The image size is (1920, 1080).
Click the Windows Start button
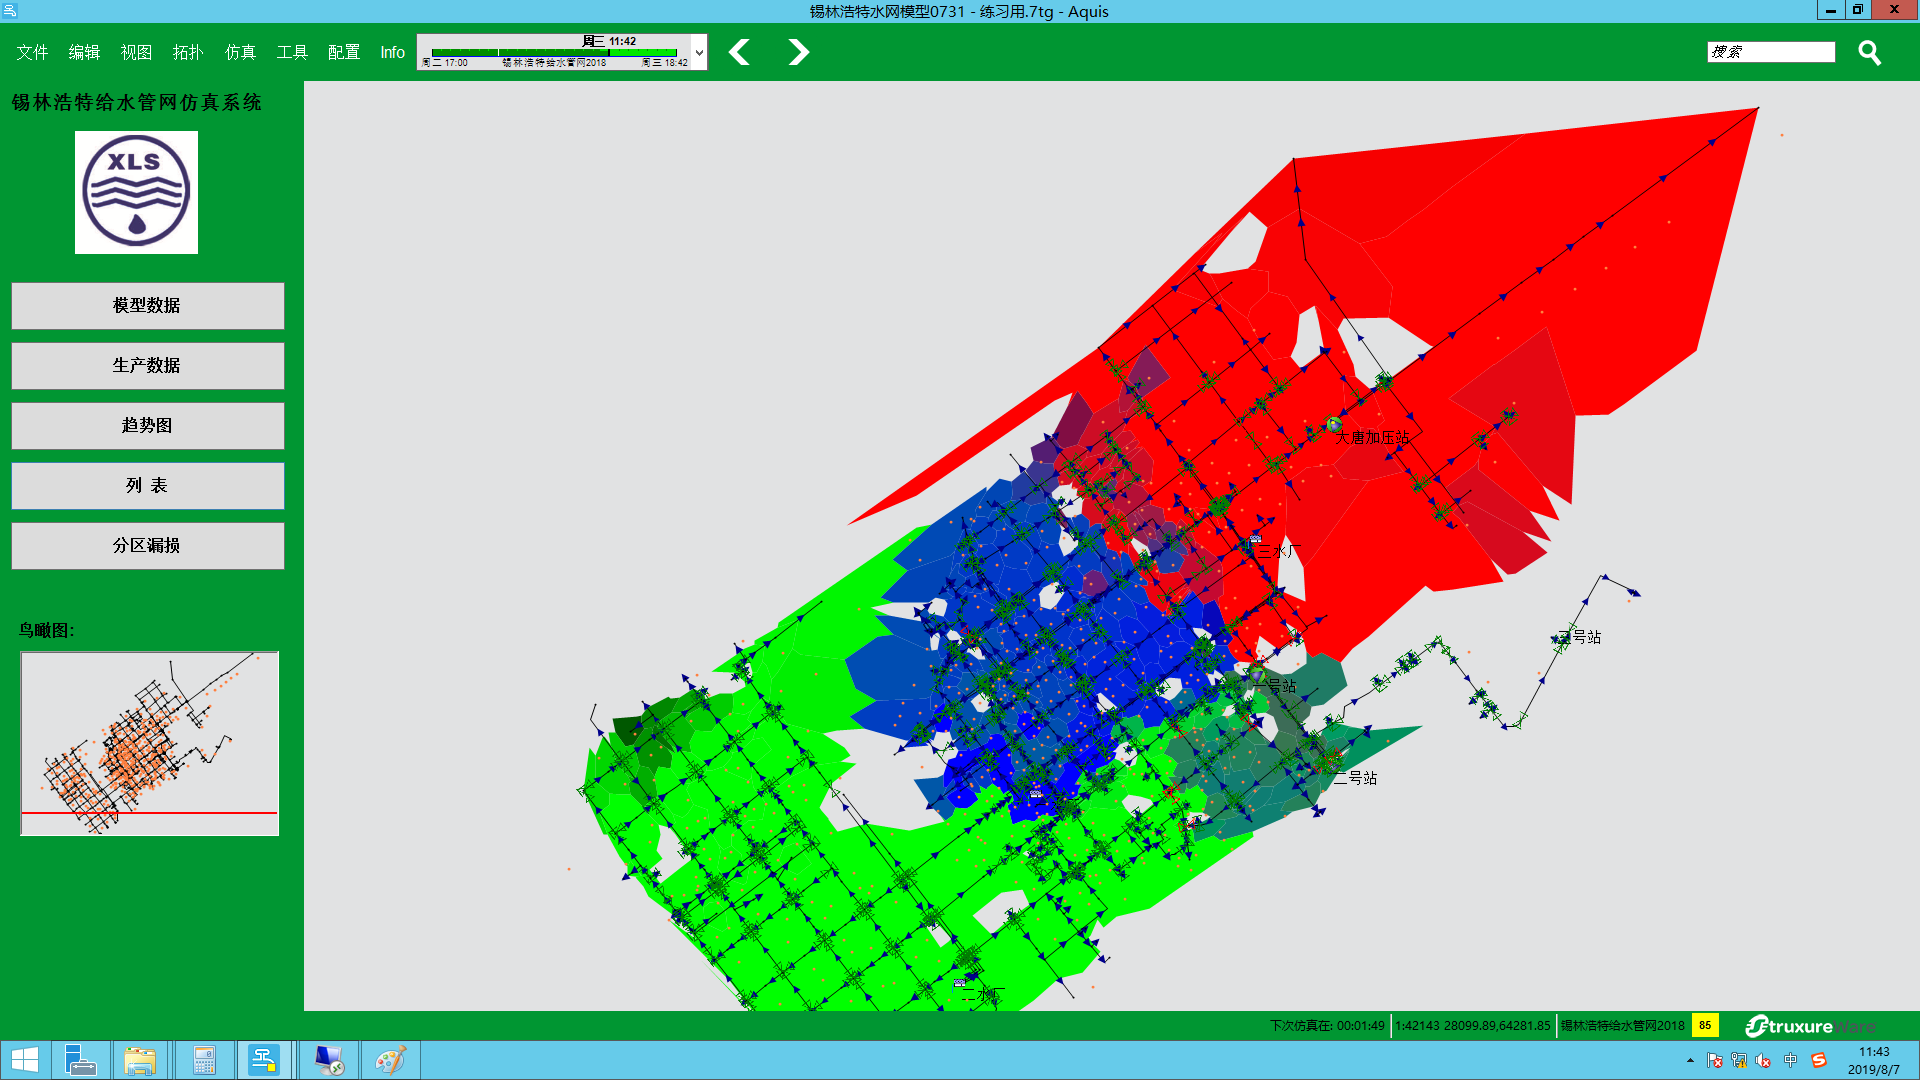click(25, 1060)
